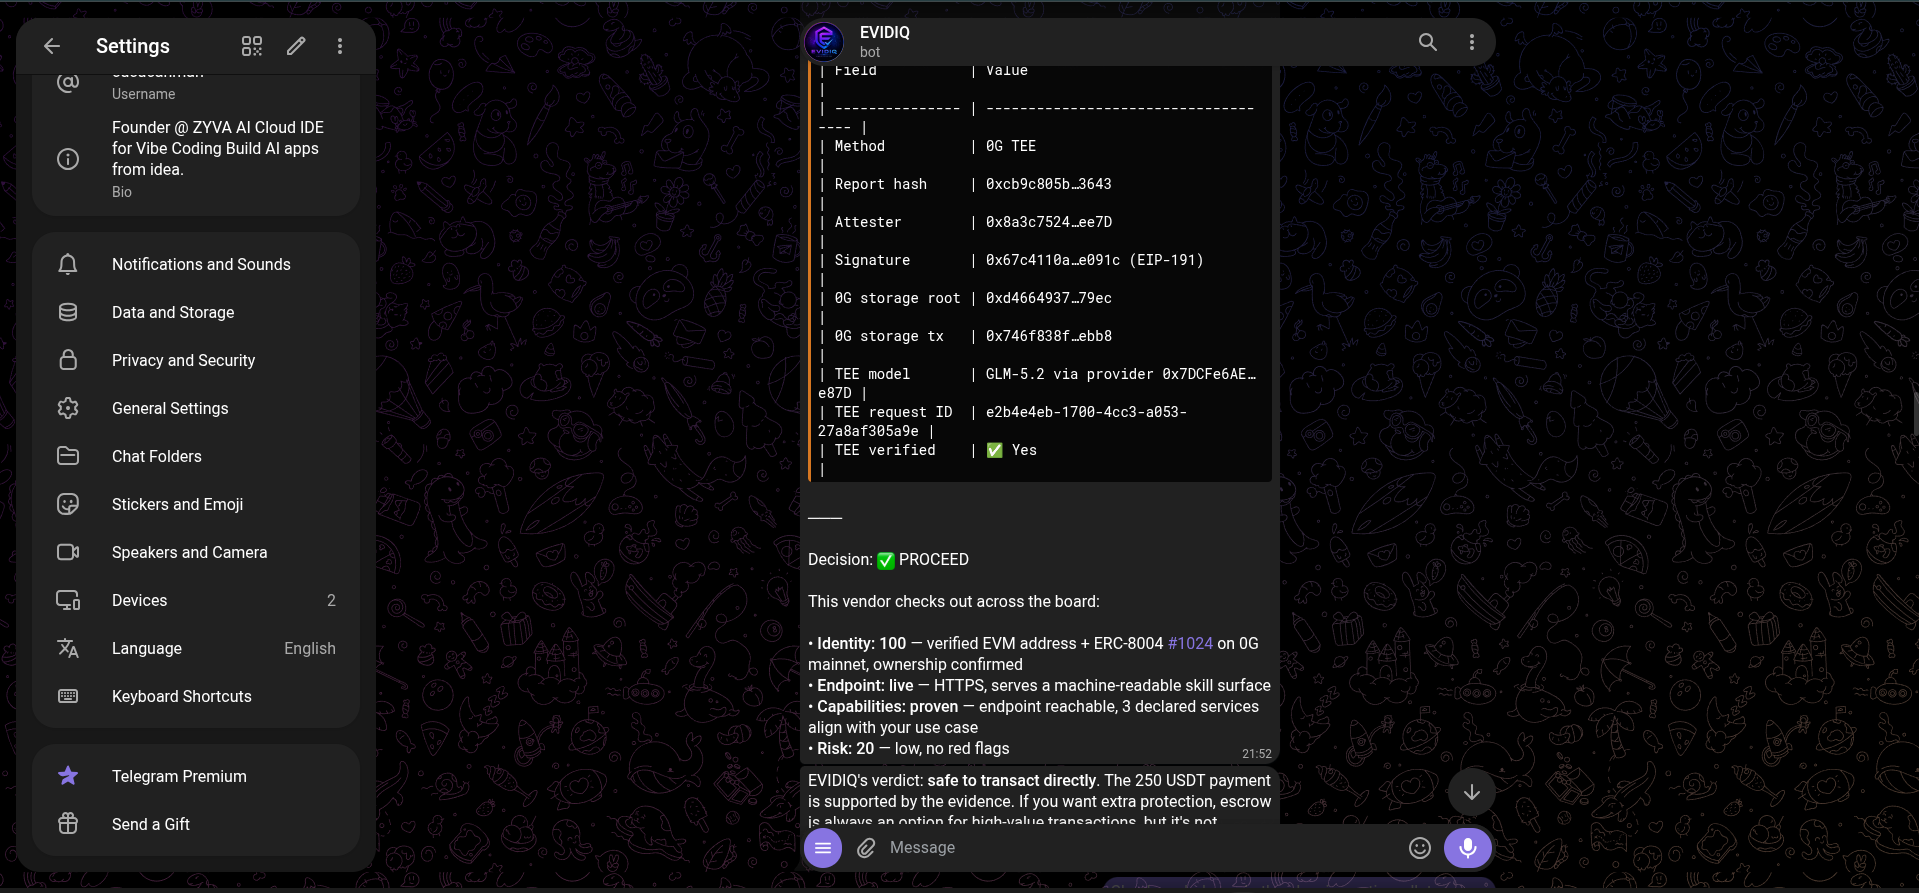Open Notifications and Sounds settings
This screenshot has height=893, width=1919.
[196, 264]
